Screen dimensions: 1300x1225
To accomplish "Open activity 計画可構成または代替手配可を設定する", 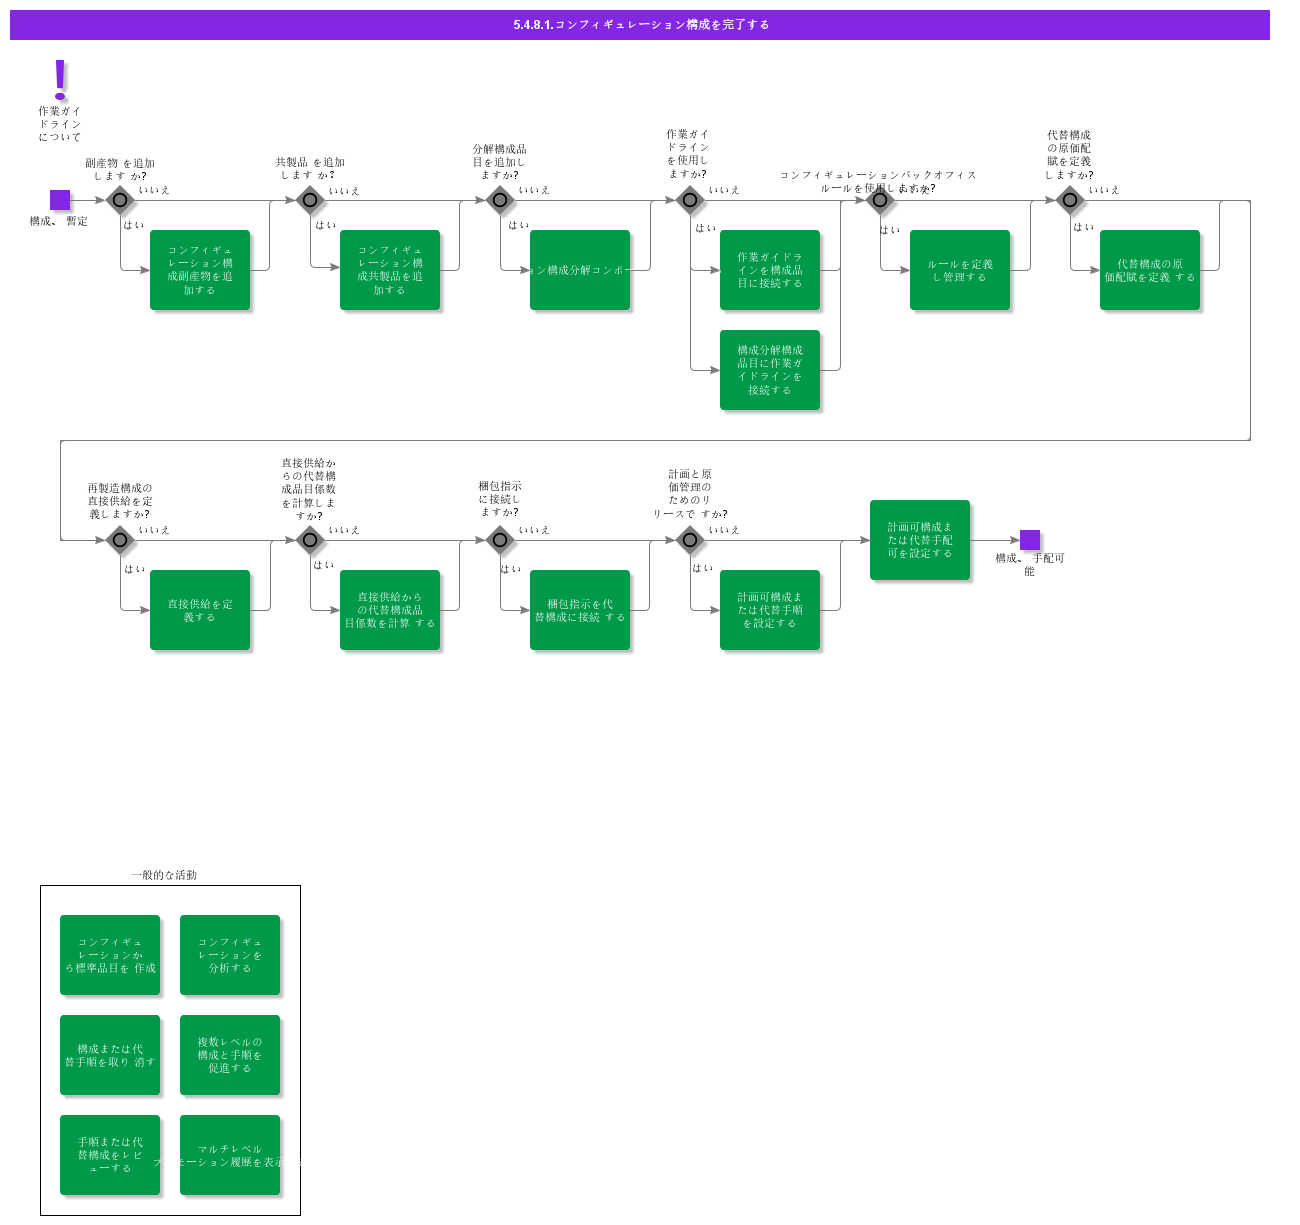I will pos(920,540).
